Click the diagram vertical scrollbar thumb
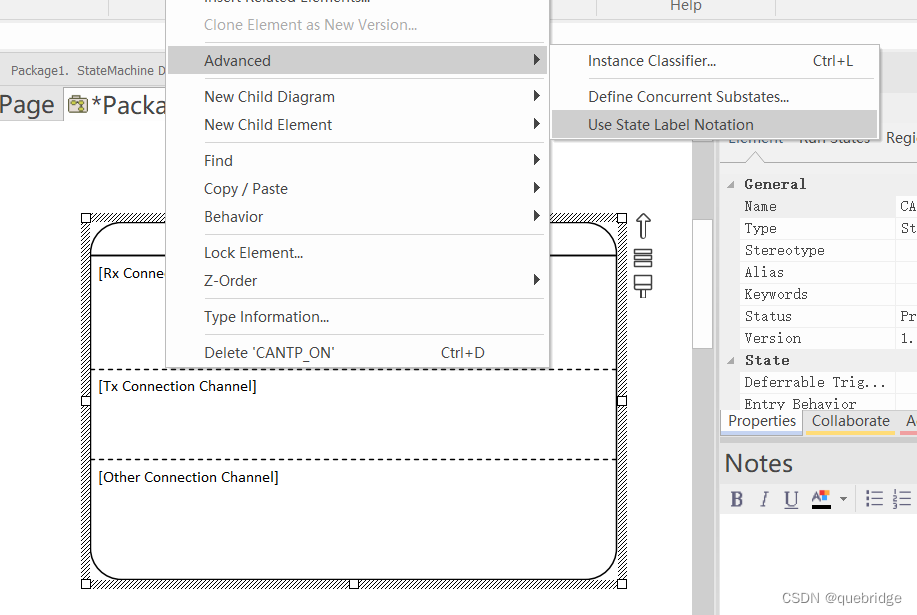917x615 pixels. [702, 284]
